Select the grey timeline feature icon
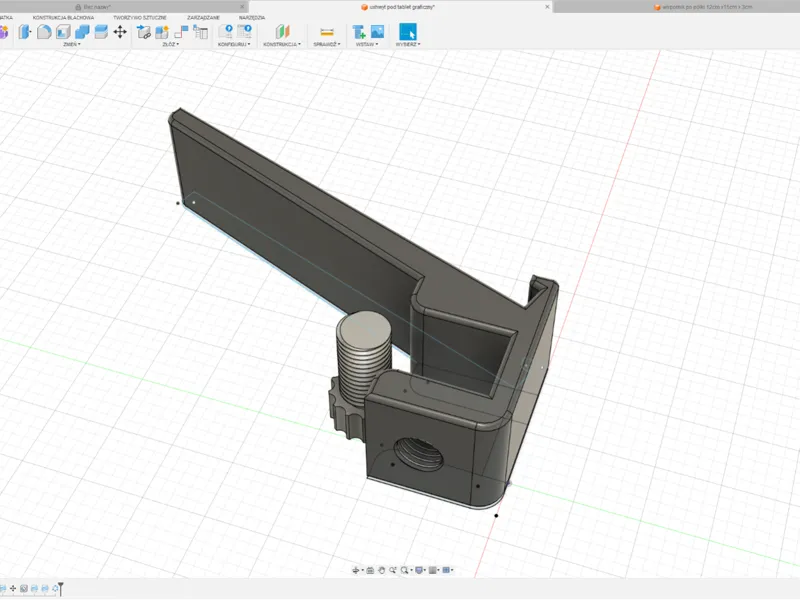The image size is (800, 600). coord(23,588)
